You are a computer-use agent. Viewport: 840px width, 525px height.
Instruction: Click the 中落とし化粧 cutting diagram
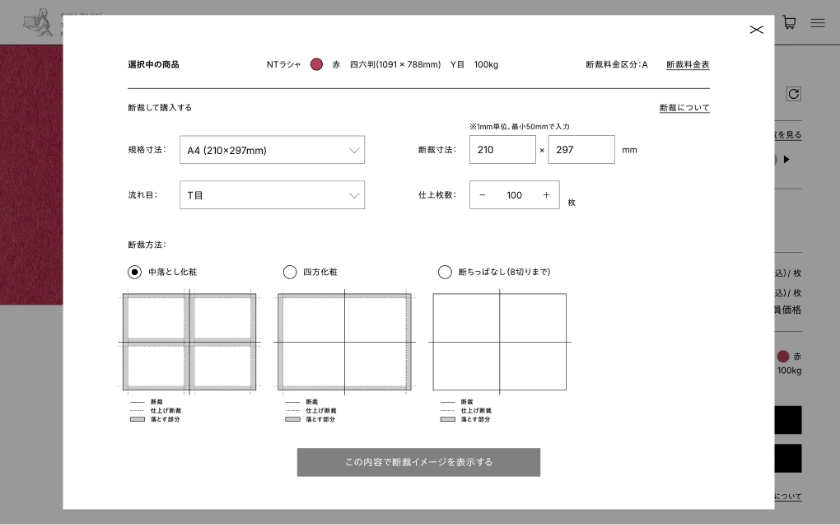190,342
